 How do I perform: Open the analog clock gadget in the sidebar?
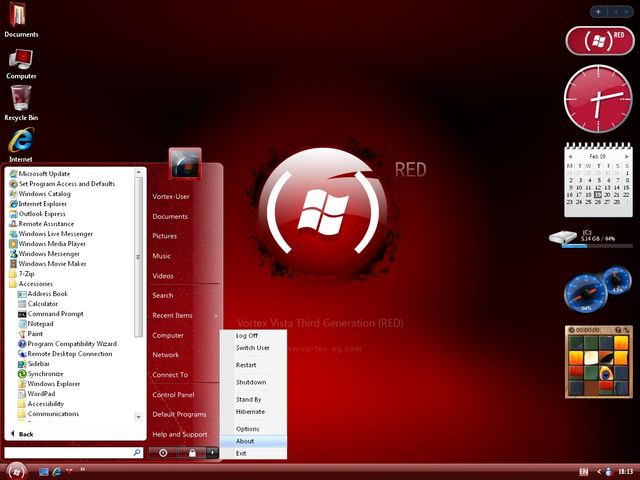pyautogui.click(x=598, y=98)
